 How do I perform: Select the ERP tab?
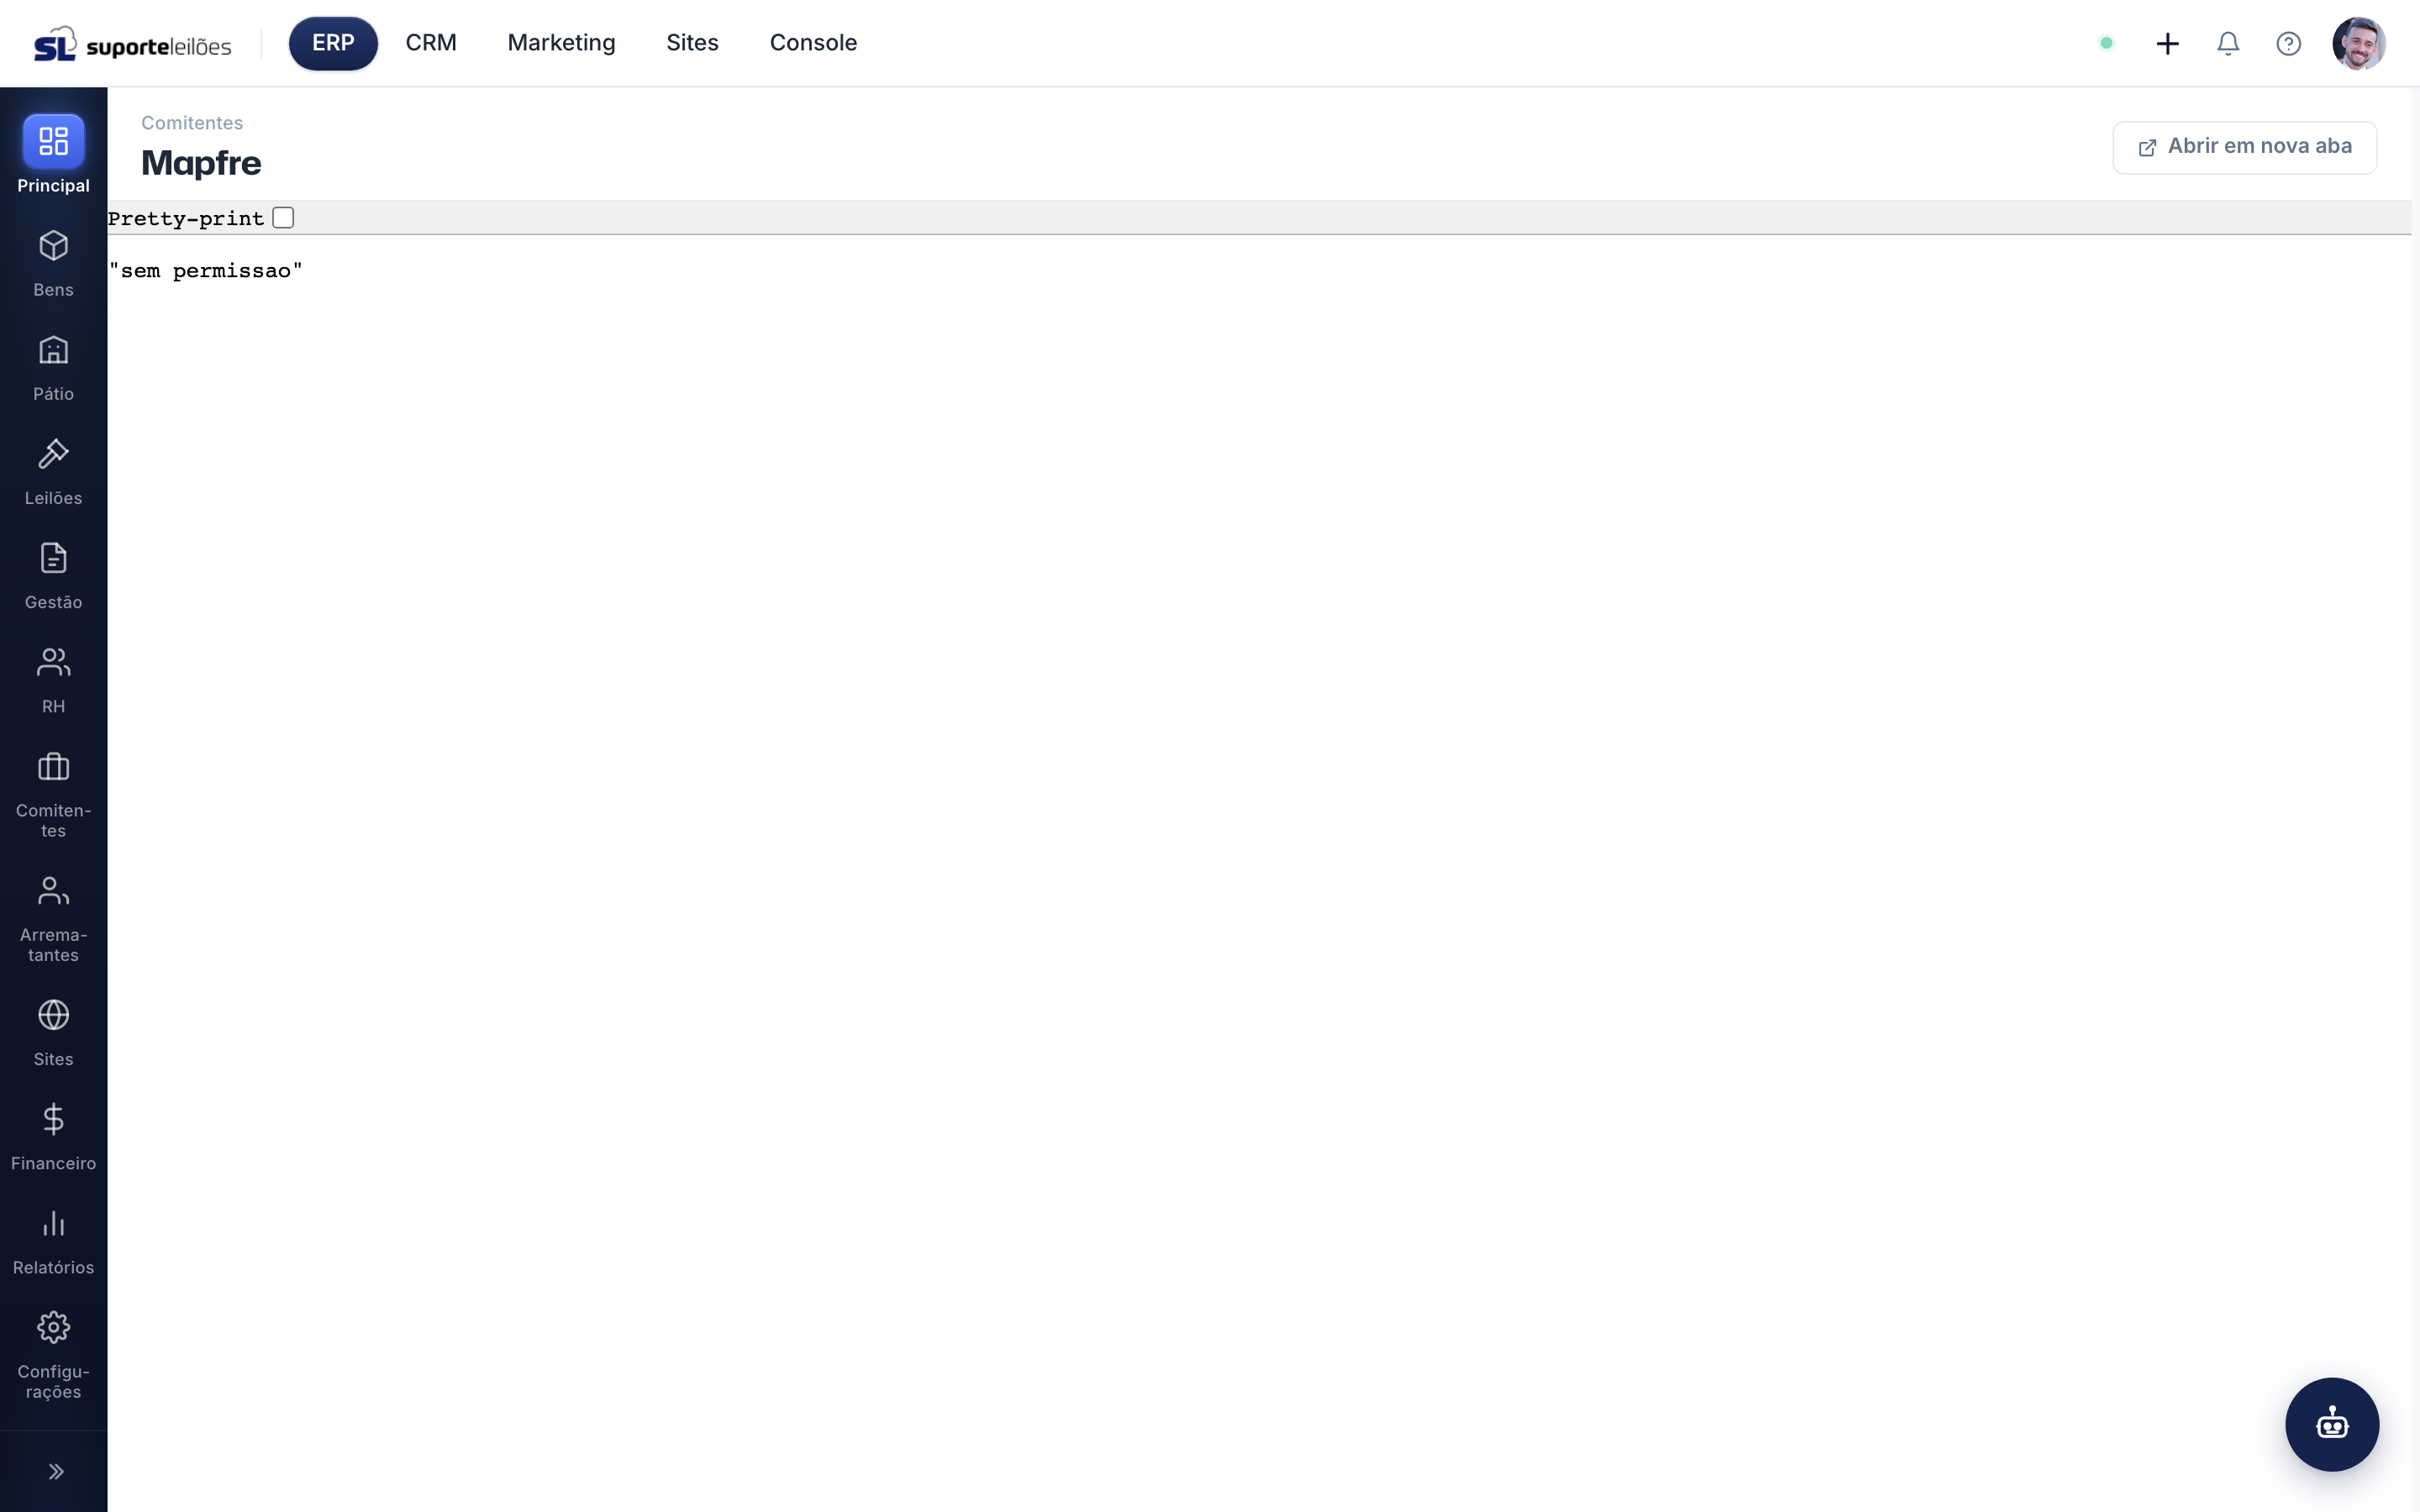tap(333, 43)
